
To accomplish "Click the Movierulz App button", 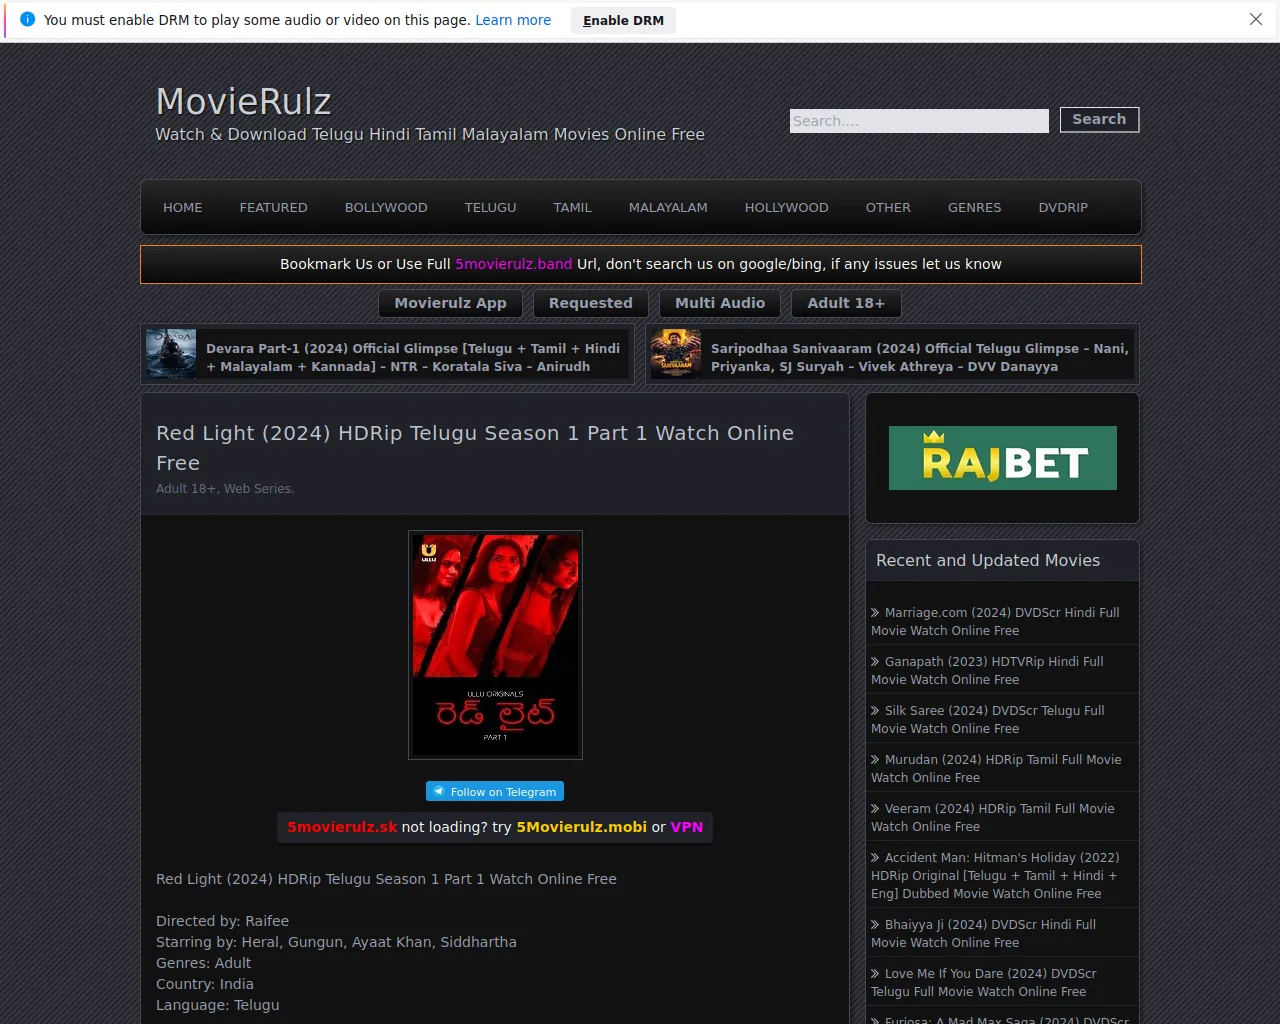I will point(450,303).
